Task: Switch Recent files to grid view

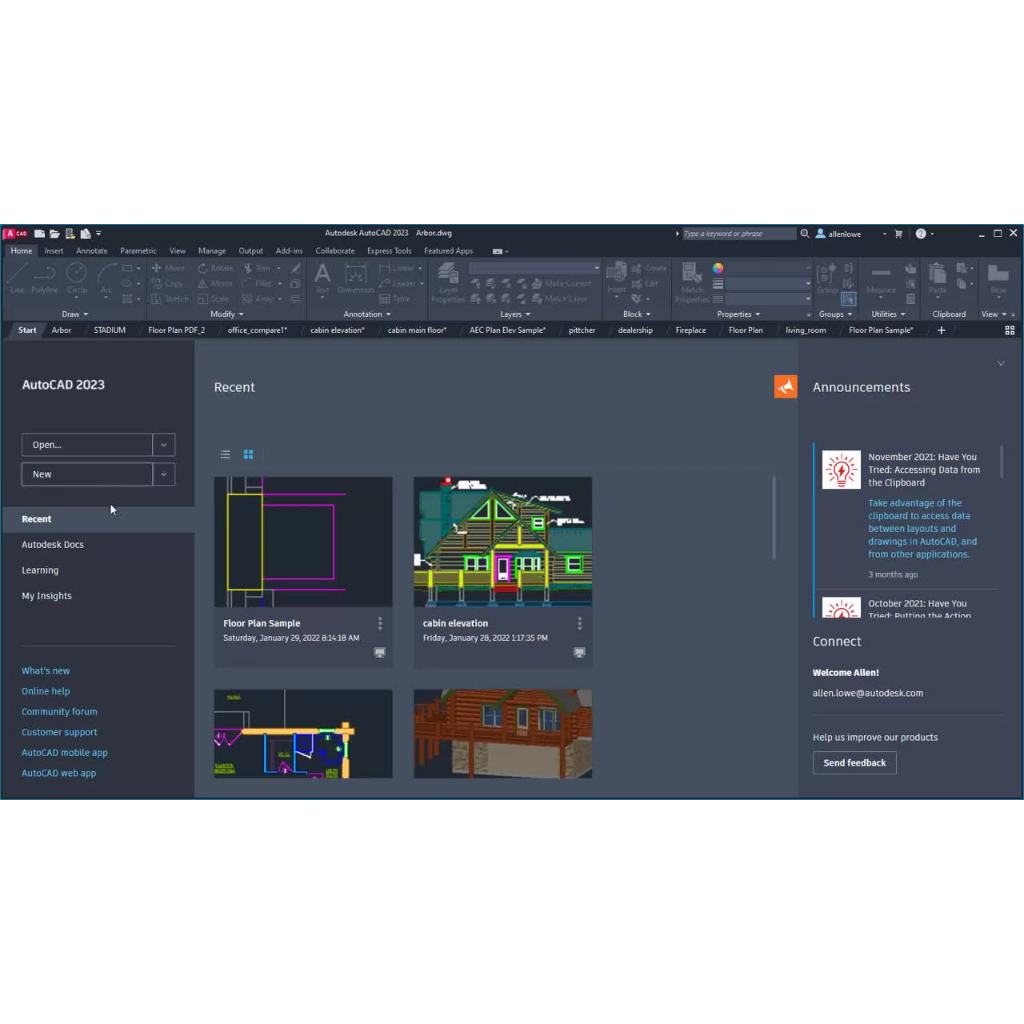Action: [248, 455]
